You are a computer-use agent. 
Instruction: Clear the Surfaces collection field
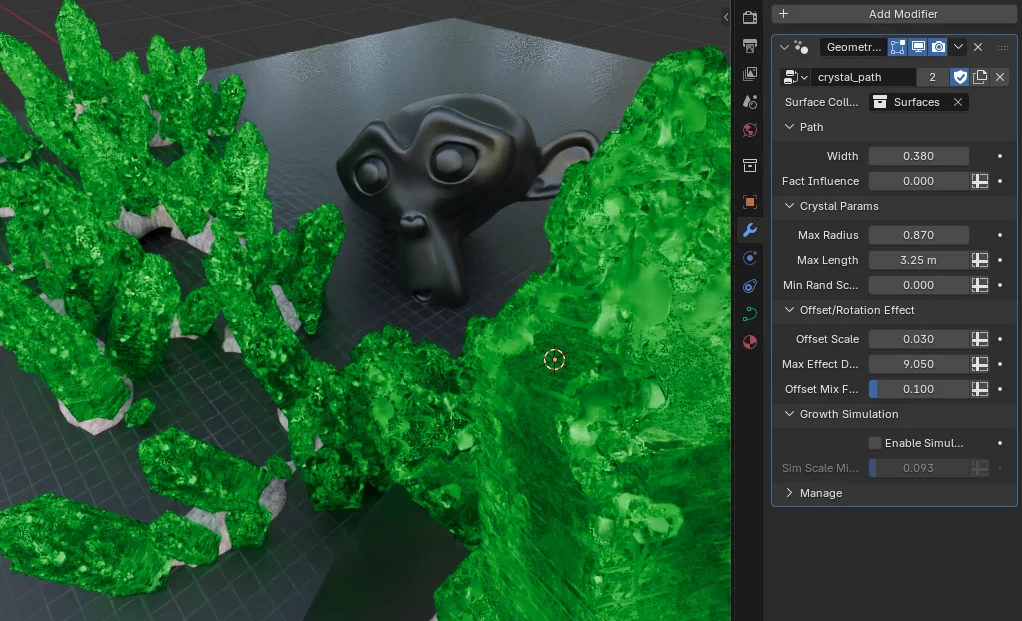957,102
